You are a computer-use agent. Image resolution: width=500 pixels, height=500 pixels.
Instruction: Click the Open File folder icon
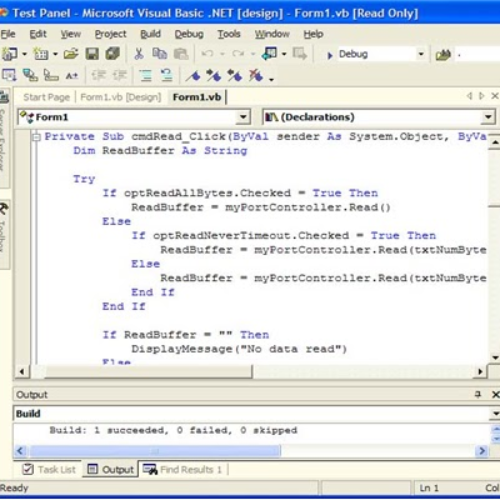(71, 54)
